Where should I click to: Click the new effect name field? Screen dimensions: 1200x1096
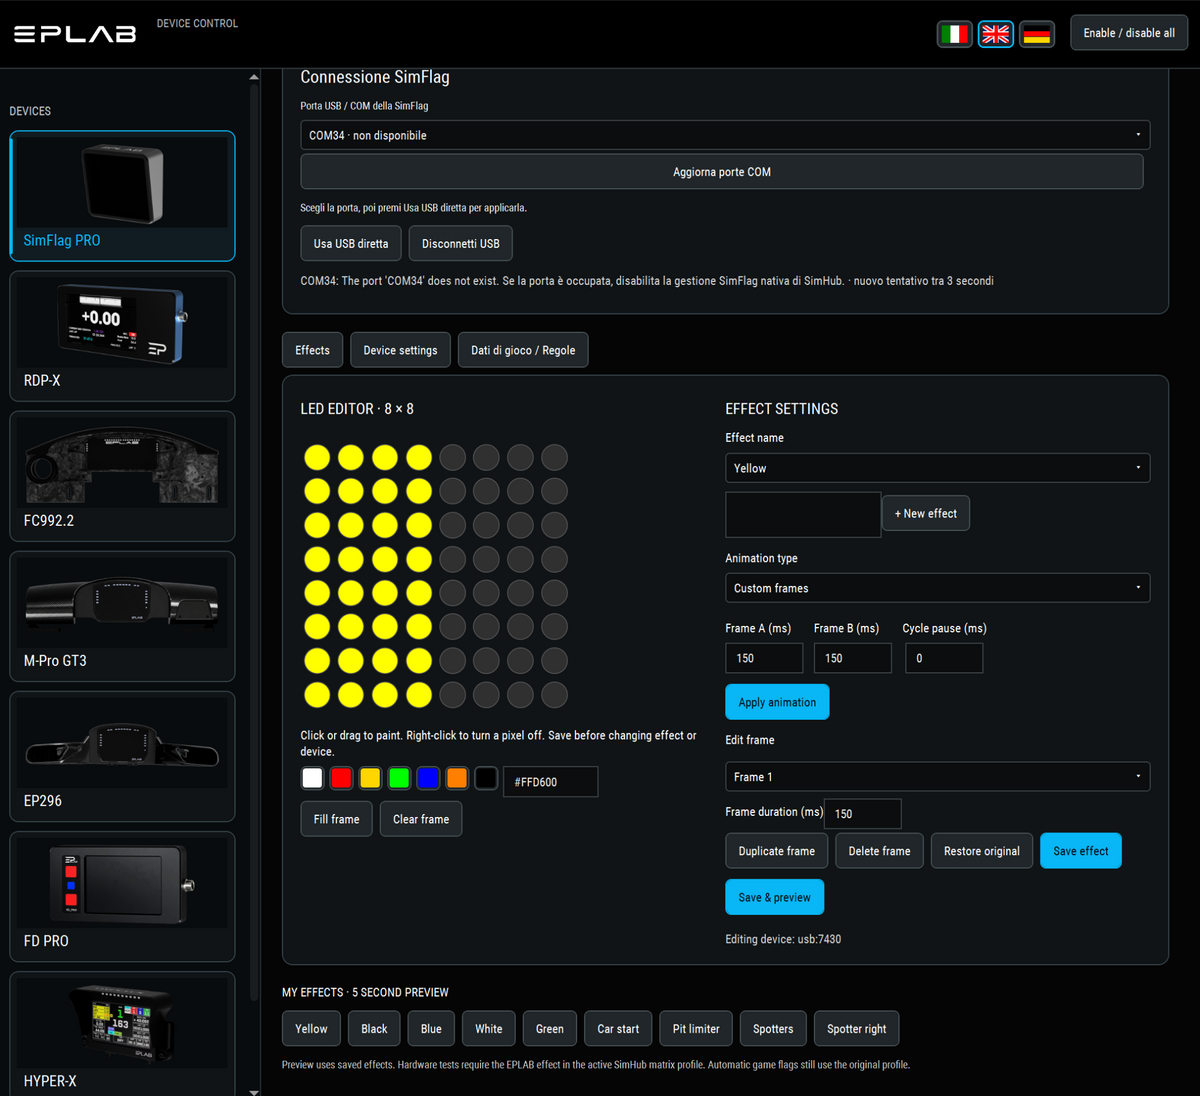point(803,515)
